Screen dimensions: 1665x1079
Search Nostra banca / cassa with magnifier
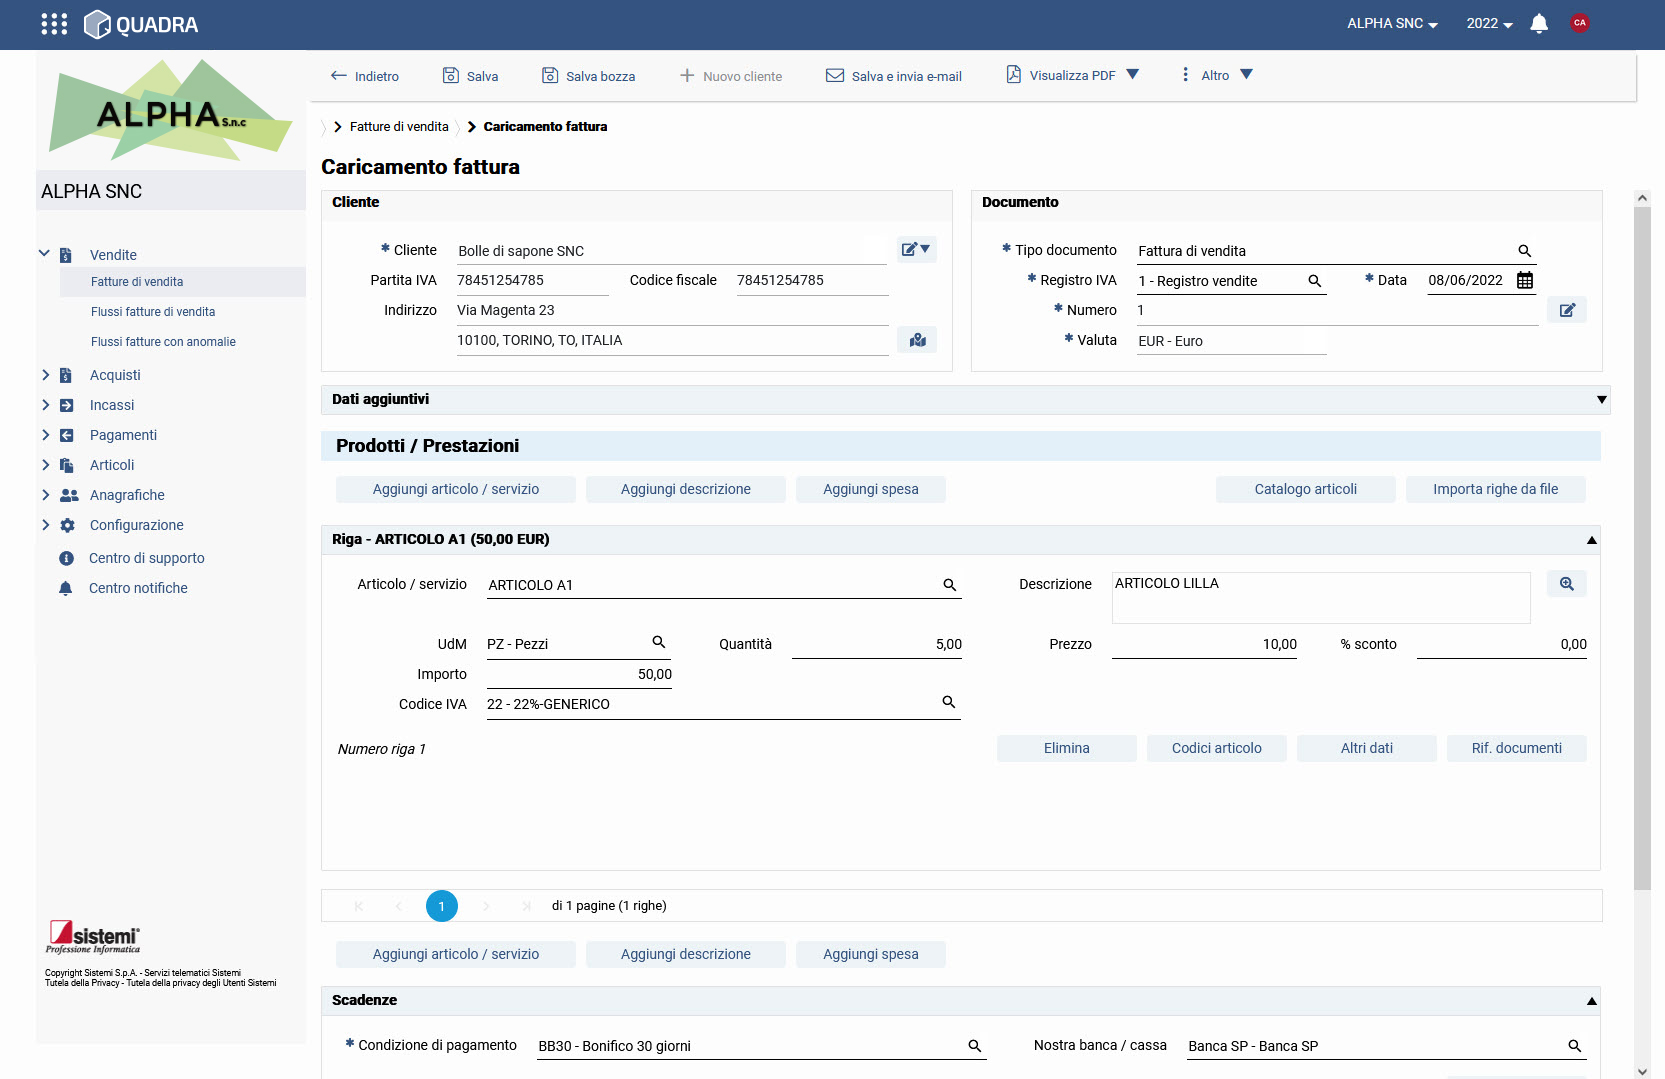[1575, 1046]
